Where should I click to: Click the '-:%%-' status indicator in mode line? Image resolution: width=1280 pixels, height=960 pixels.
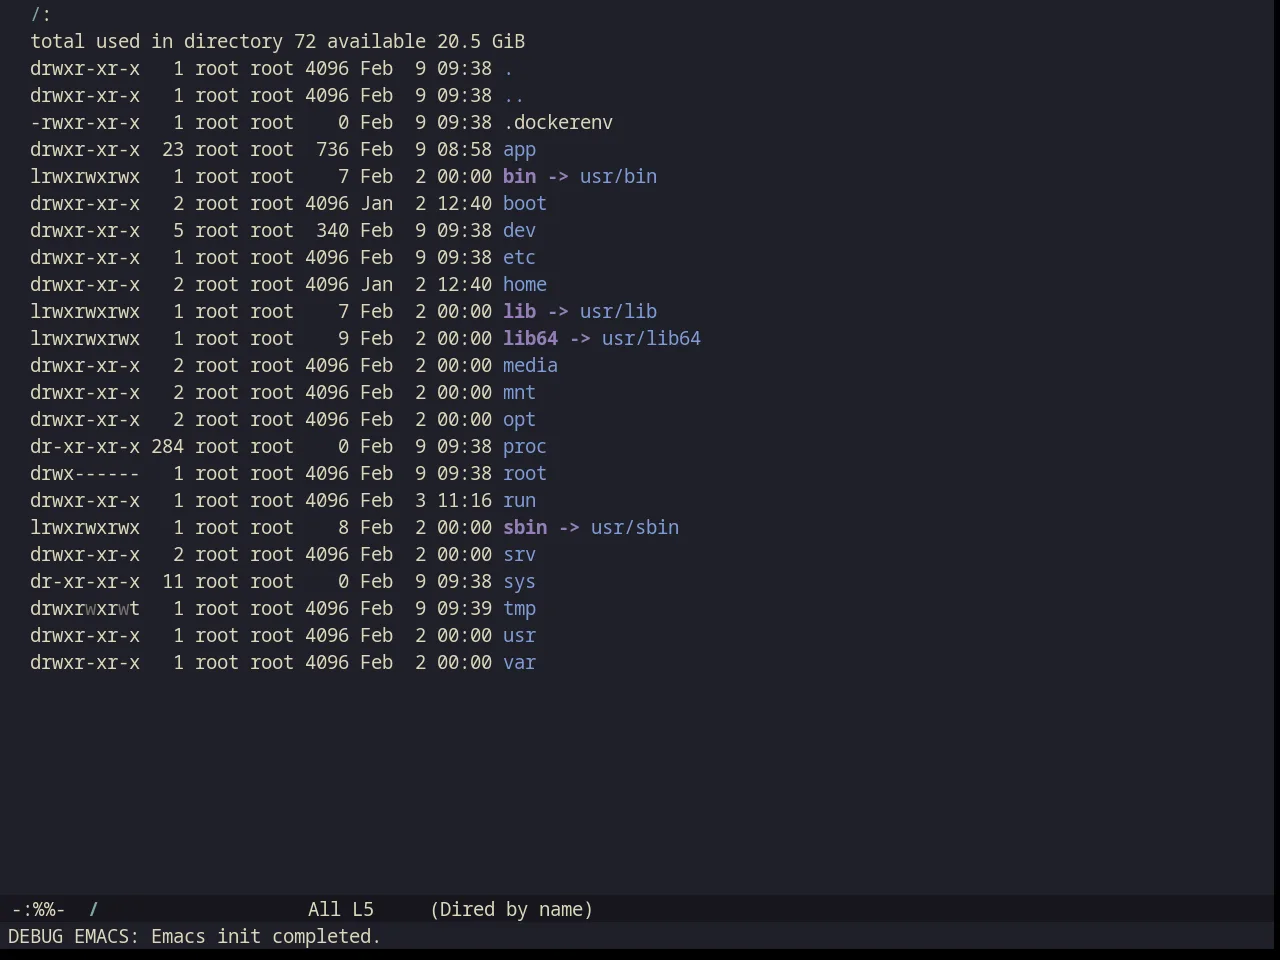(38, 910)
